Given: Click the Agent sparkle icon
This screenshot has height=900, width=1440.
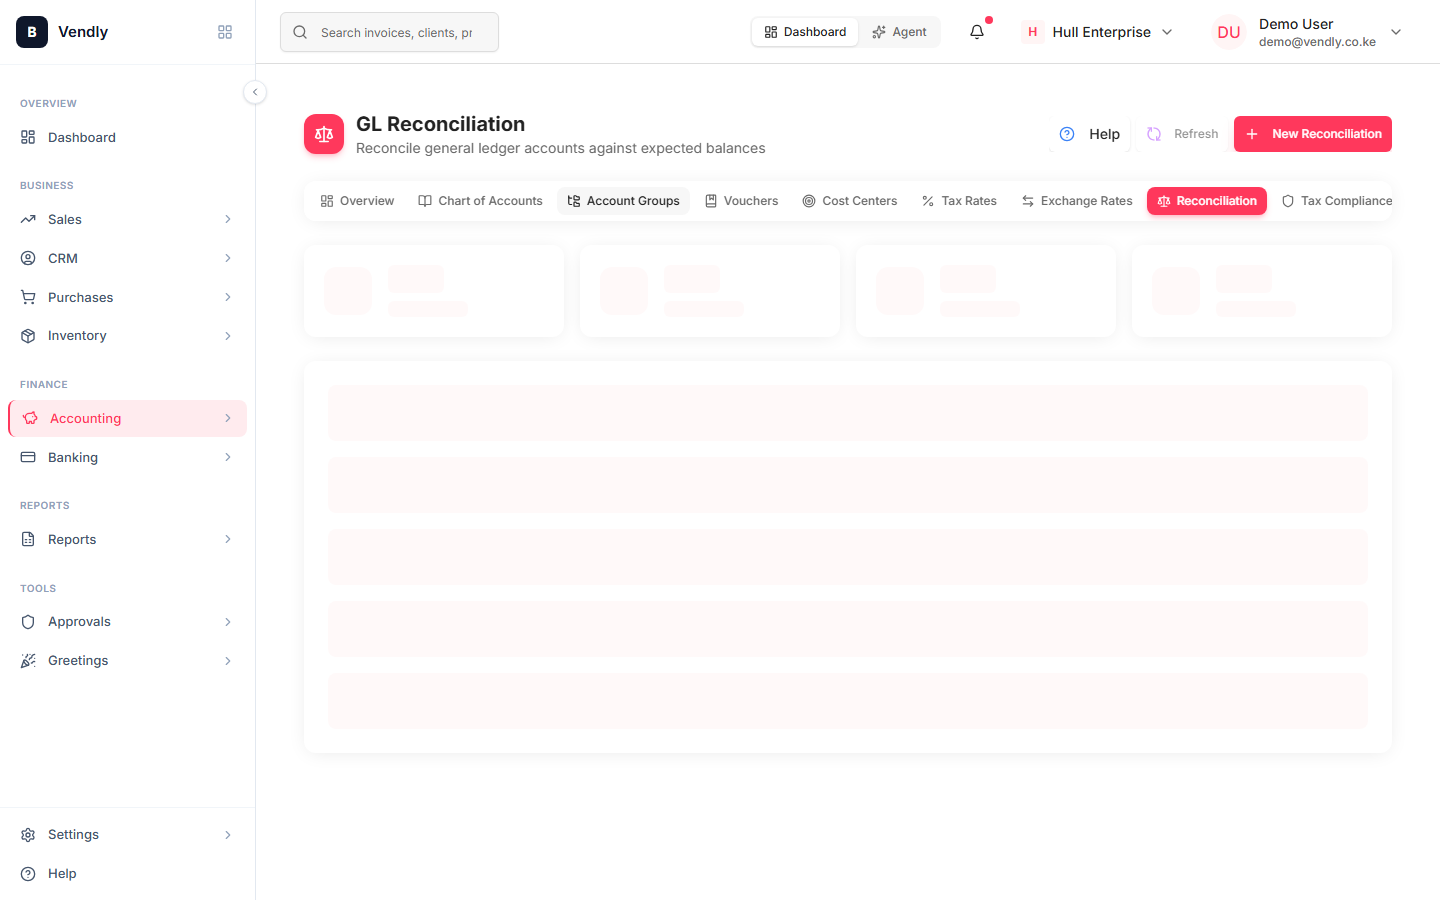Looking at the screenshot, I should pyautogui.click(x=879, y=32).
